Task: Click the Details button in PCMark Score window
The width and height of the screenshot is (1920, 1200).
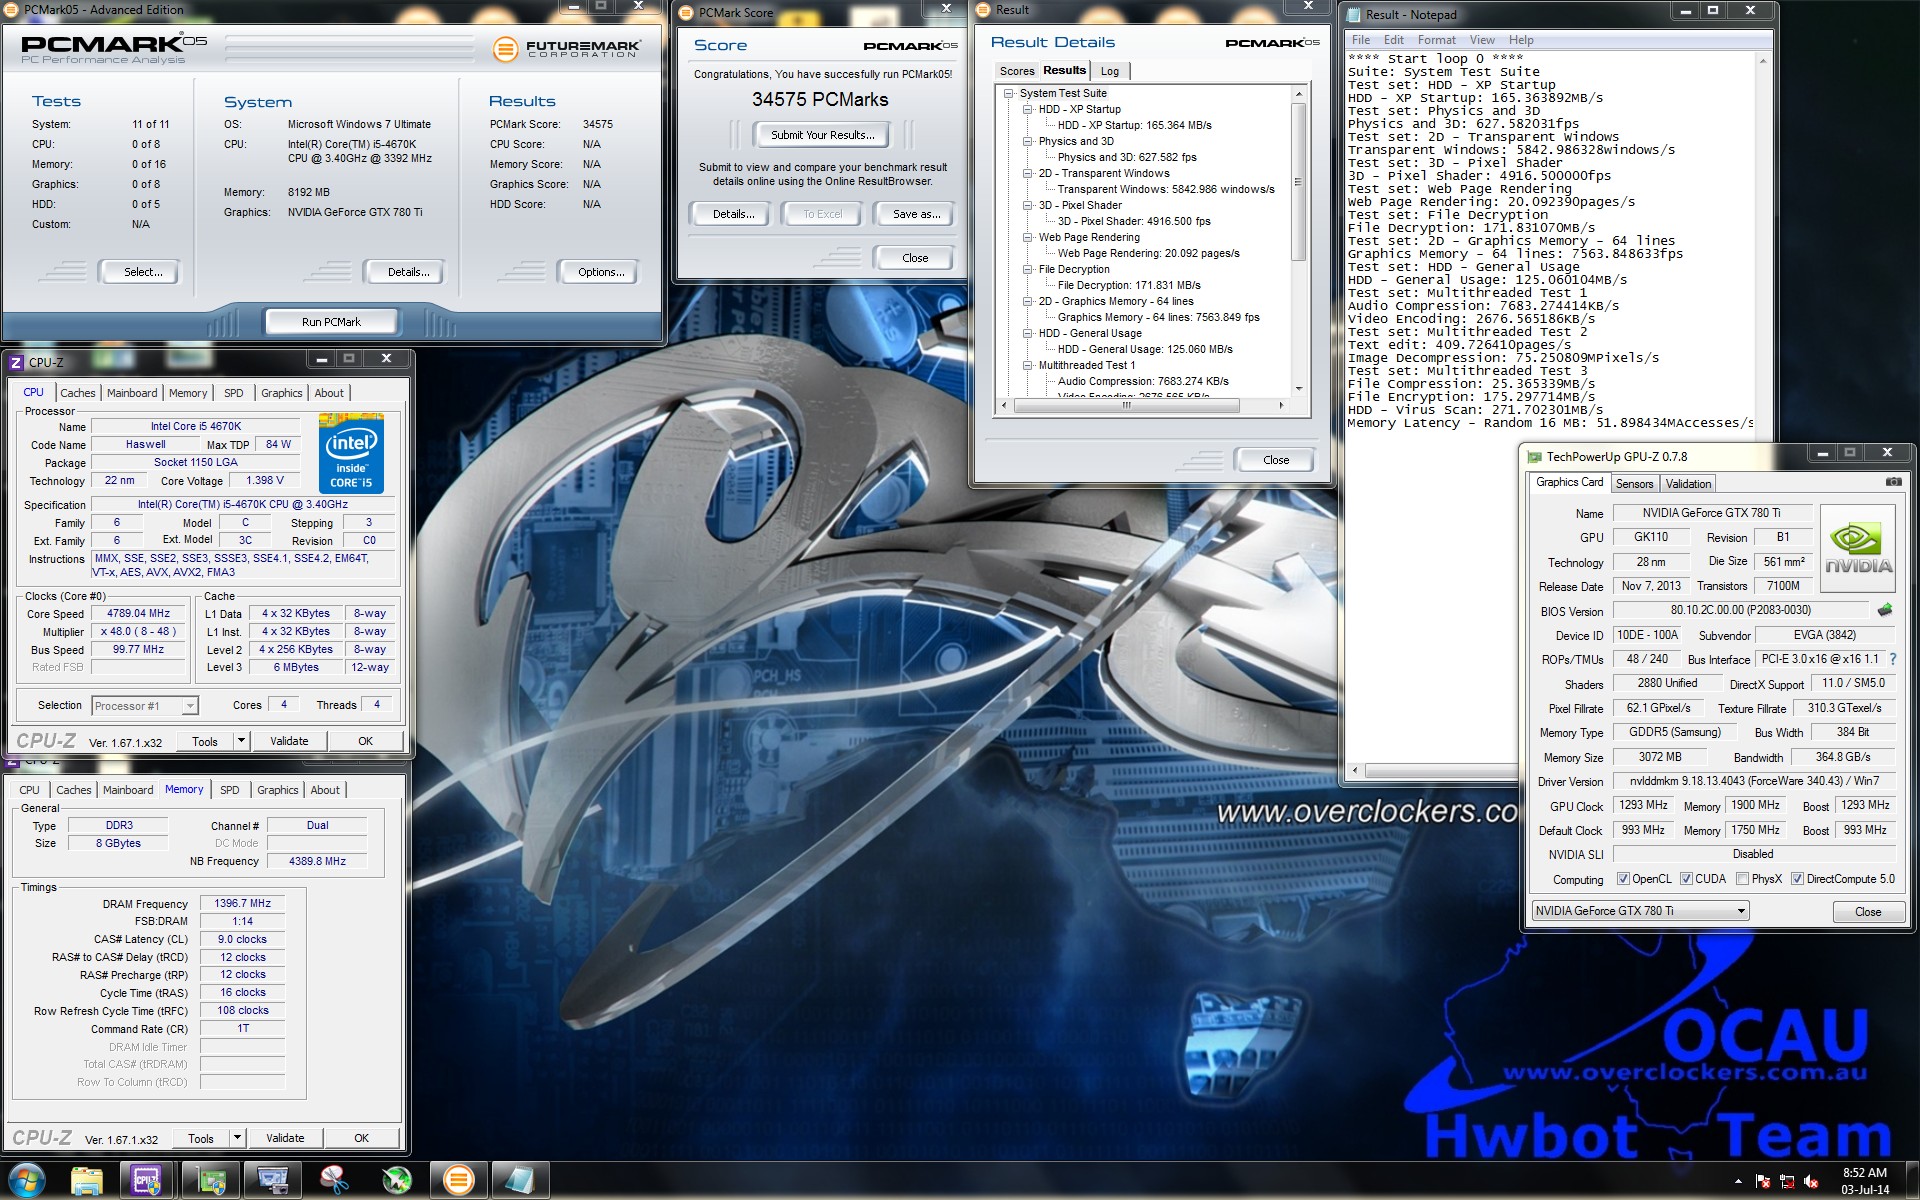Action: pyautogui.click(x=733, y=214)
